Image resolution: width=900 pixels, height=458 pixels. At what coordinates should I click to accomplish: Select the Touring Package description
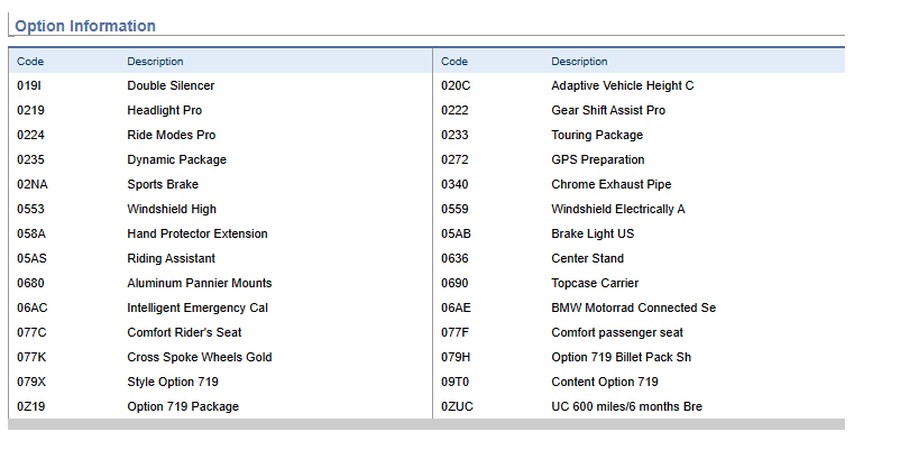(x=597, y=135)
